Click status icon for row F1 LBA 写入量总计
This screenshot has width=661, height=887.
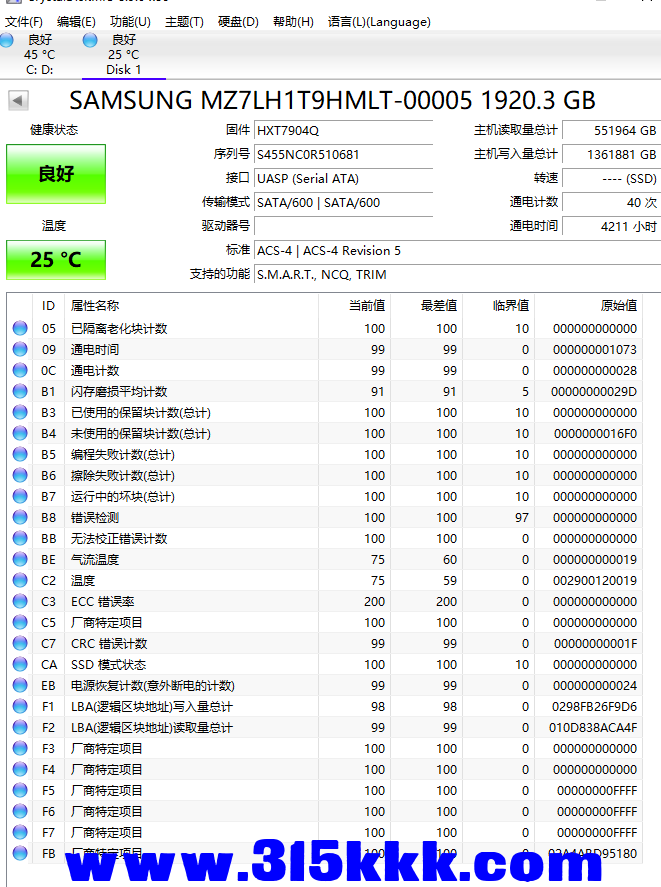pyautogui.click(x=20, y=706)
